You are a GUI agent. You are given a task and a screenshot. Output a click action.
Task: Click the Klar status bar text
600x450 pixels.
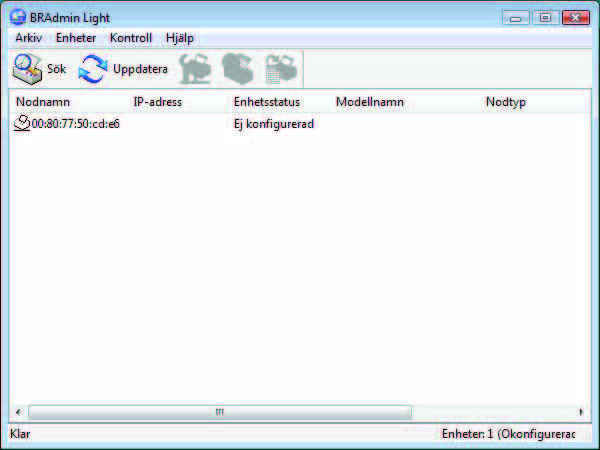coord(20,434)
